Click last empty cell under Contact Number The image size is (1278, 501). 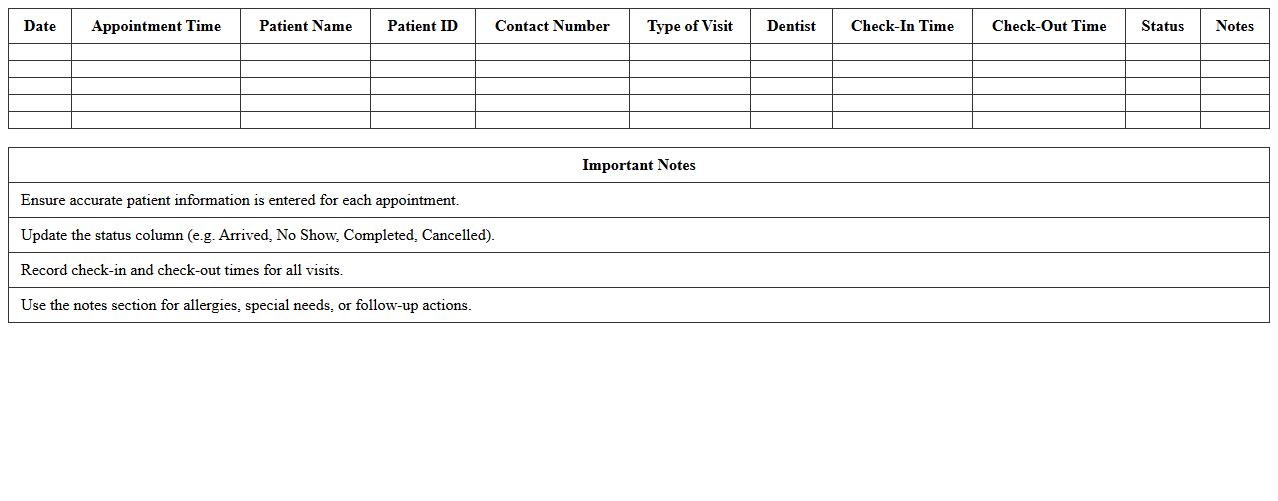(552, 120)
